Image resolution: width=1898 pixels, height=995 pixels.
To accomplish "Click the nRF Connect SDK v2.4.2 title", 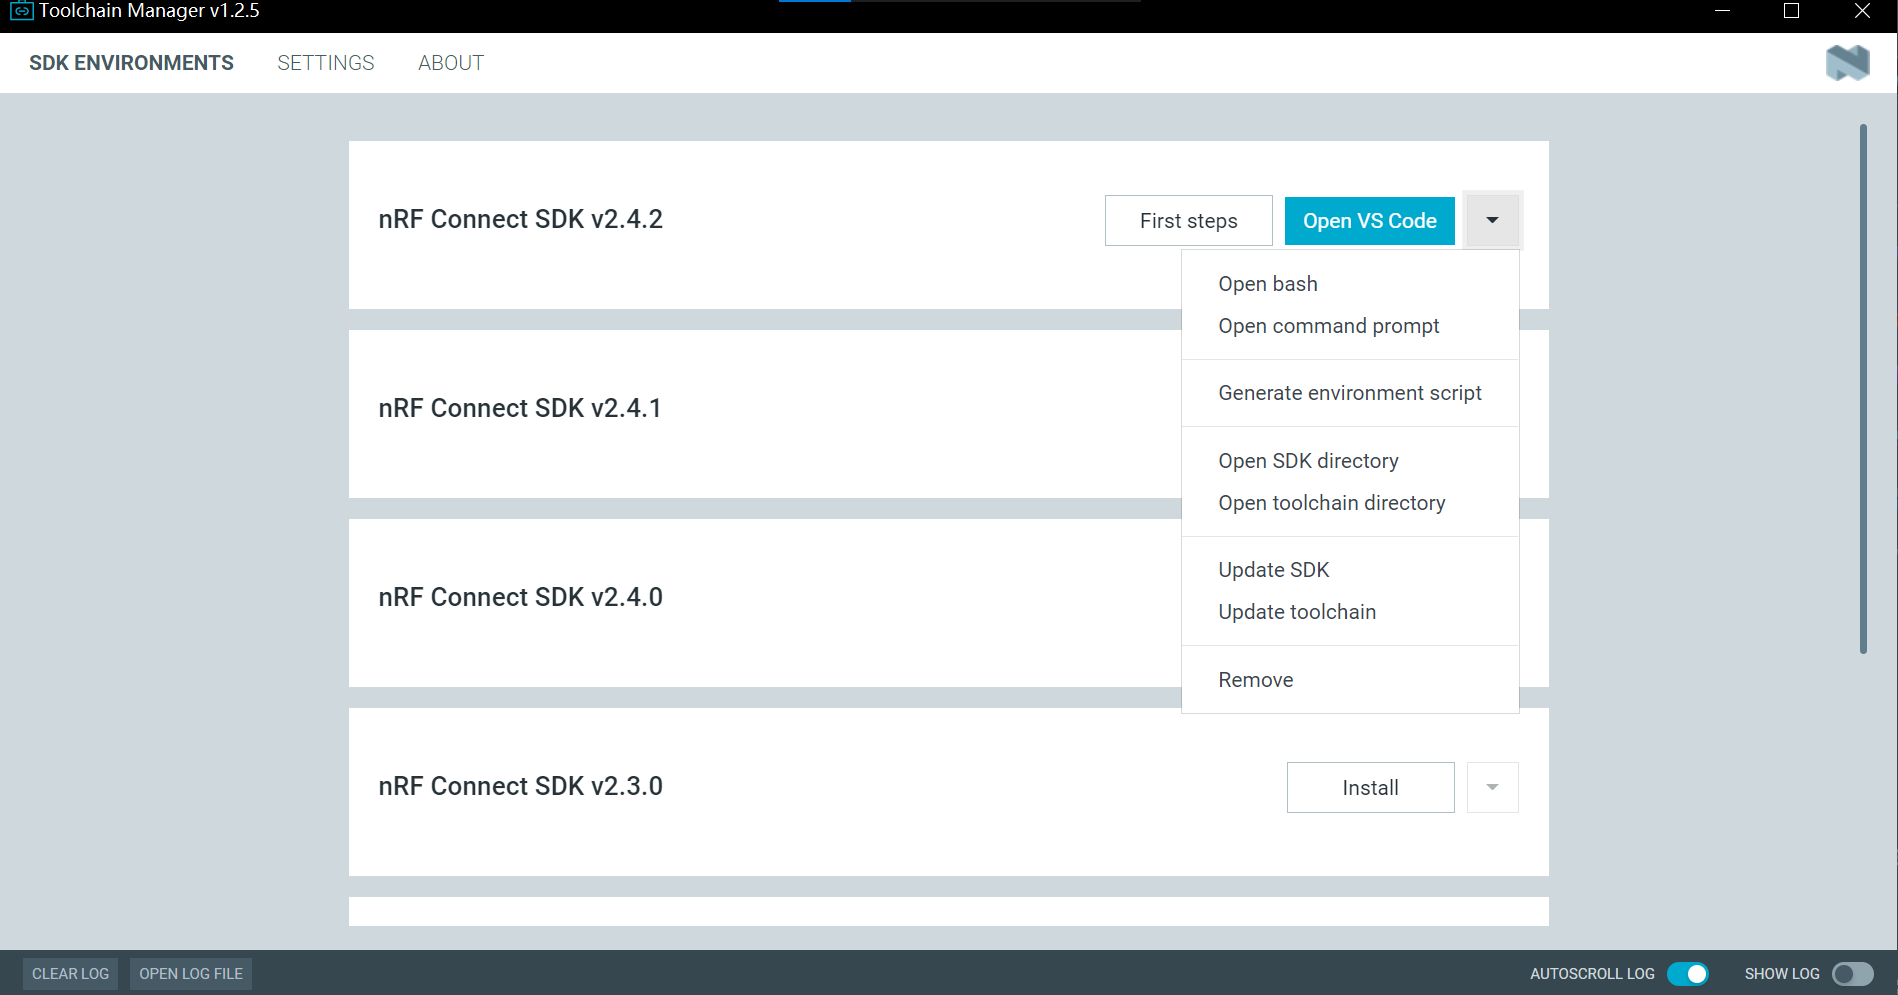I will pyautogui.click(x=521, y=219).
